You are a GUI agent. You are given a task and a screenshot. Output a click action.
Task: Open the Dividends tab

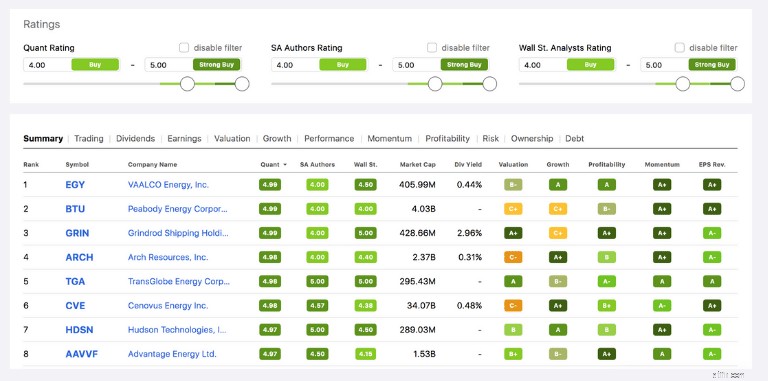coord(135,139)
